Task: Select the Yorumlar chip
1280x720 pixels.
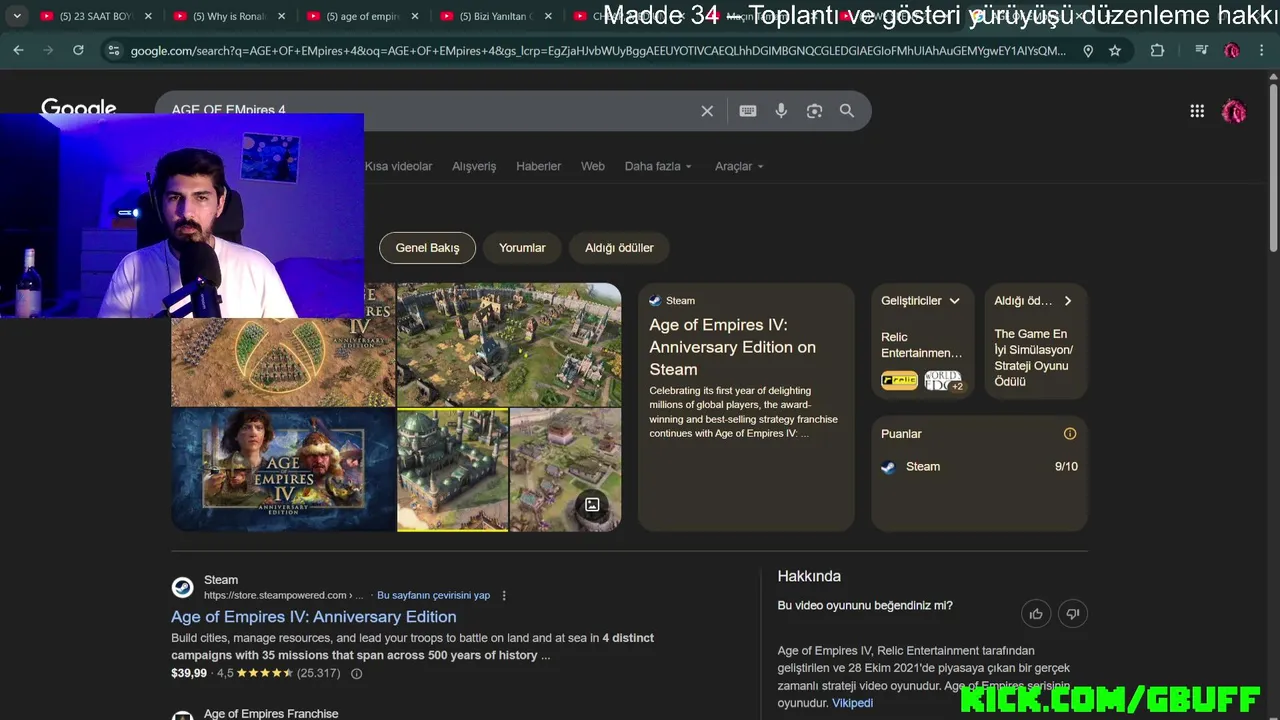Action: (522, 248)
